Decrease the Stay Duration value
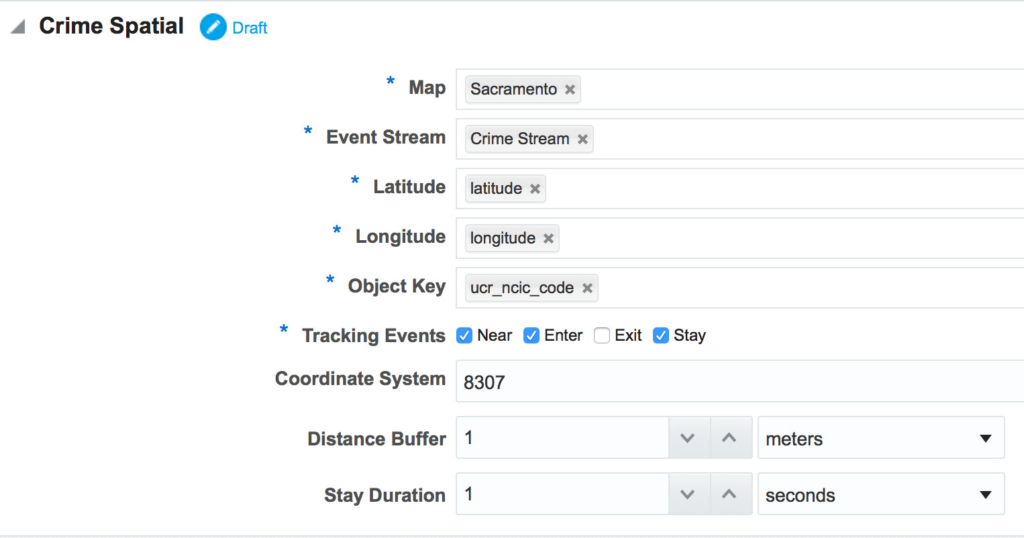1024x538 pixels. point(688,494)
